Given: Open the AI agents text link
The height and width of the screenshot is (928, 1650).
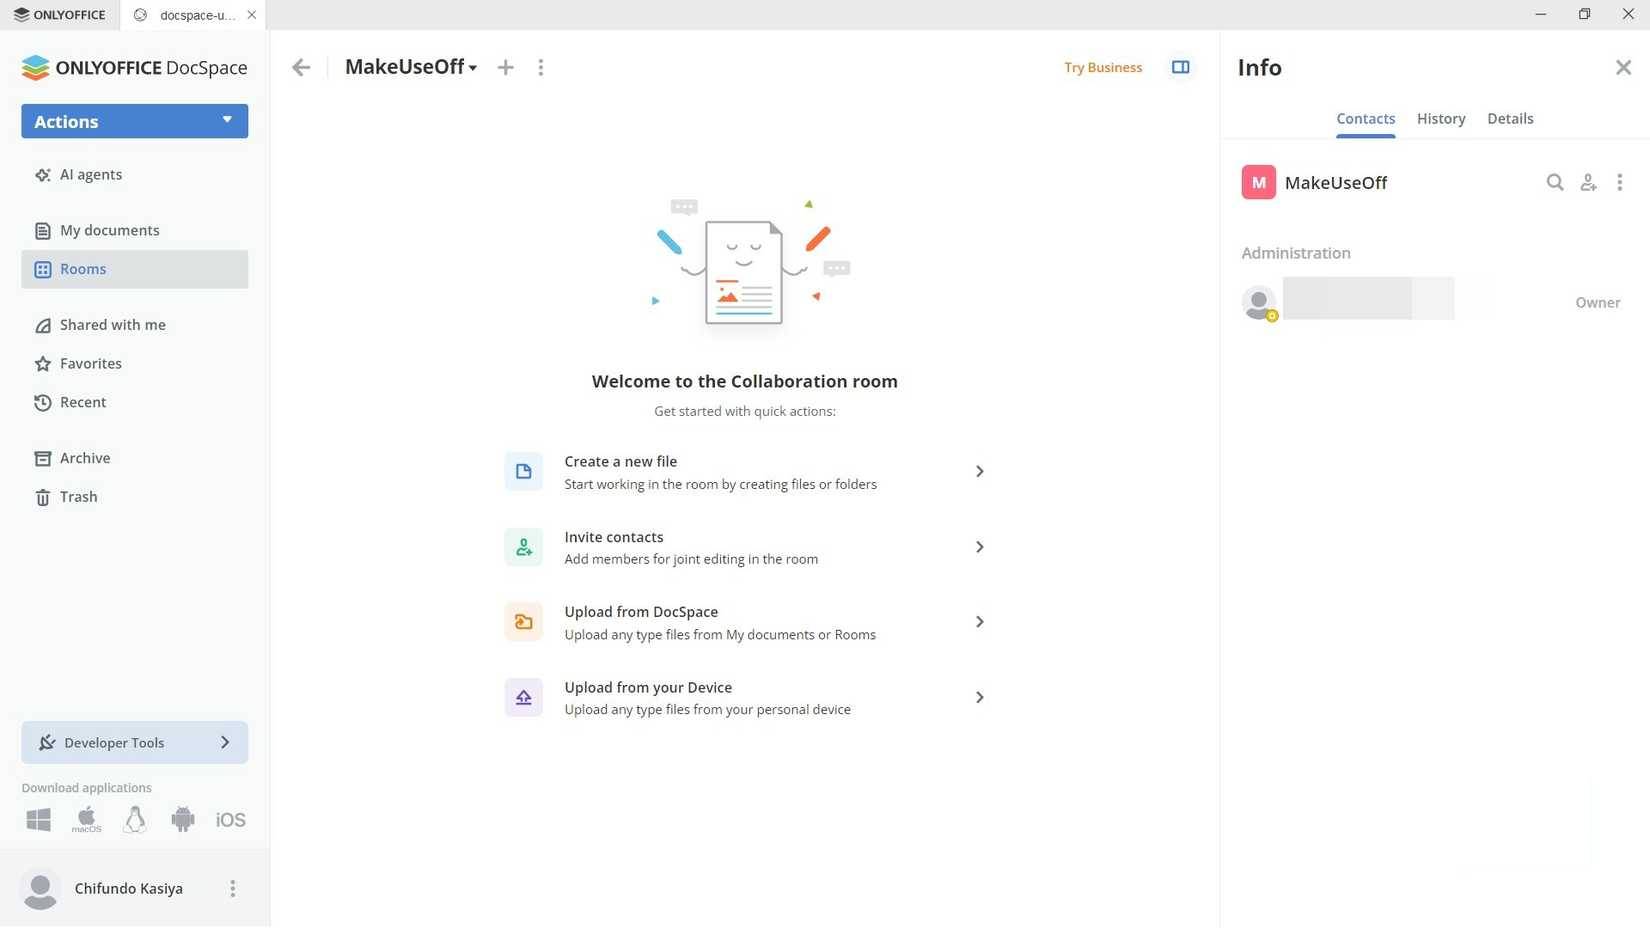Looking at the screenshot, I should (x=91, y=175).
